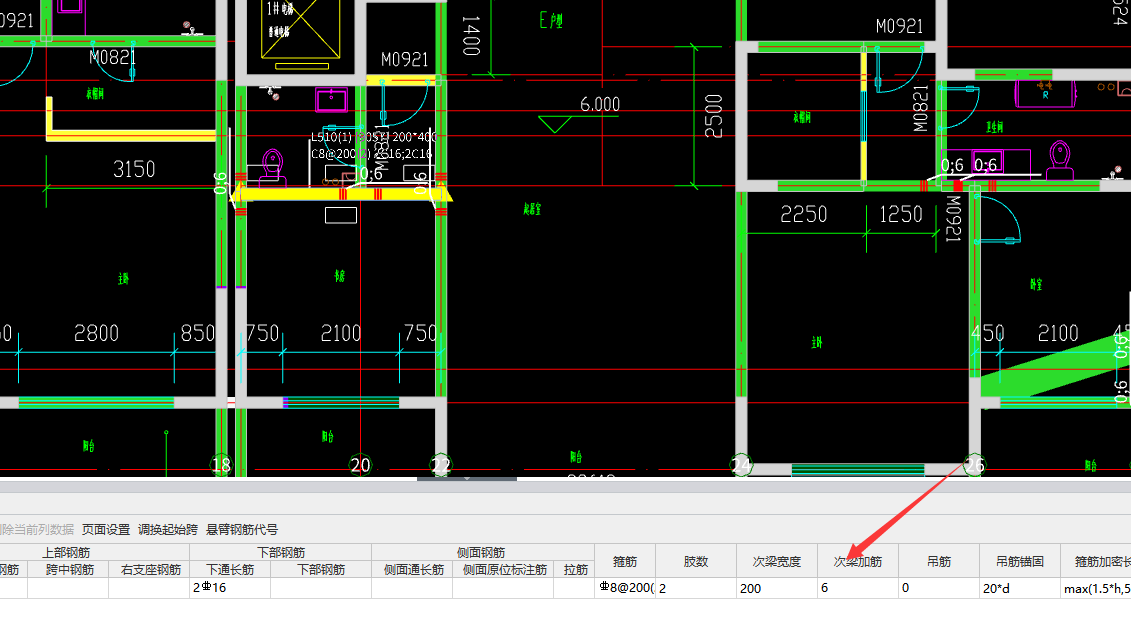The height and width of the screenshot is (635, 1131).
Task: Click the 次梁宽度 column header
Action: click(x=776, y=561)
